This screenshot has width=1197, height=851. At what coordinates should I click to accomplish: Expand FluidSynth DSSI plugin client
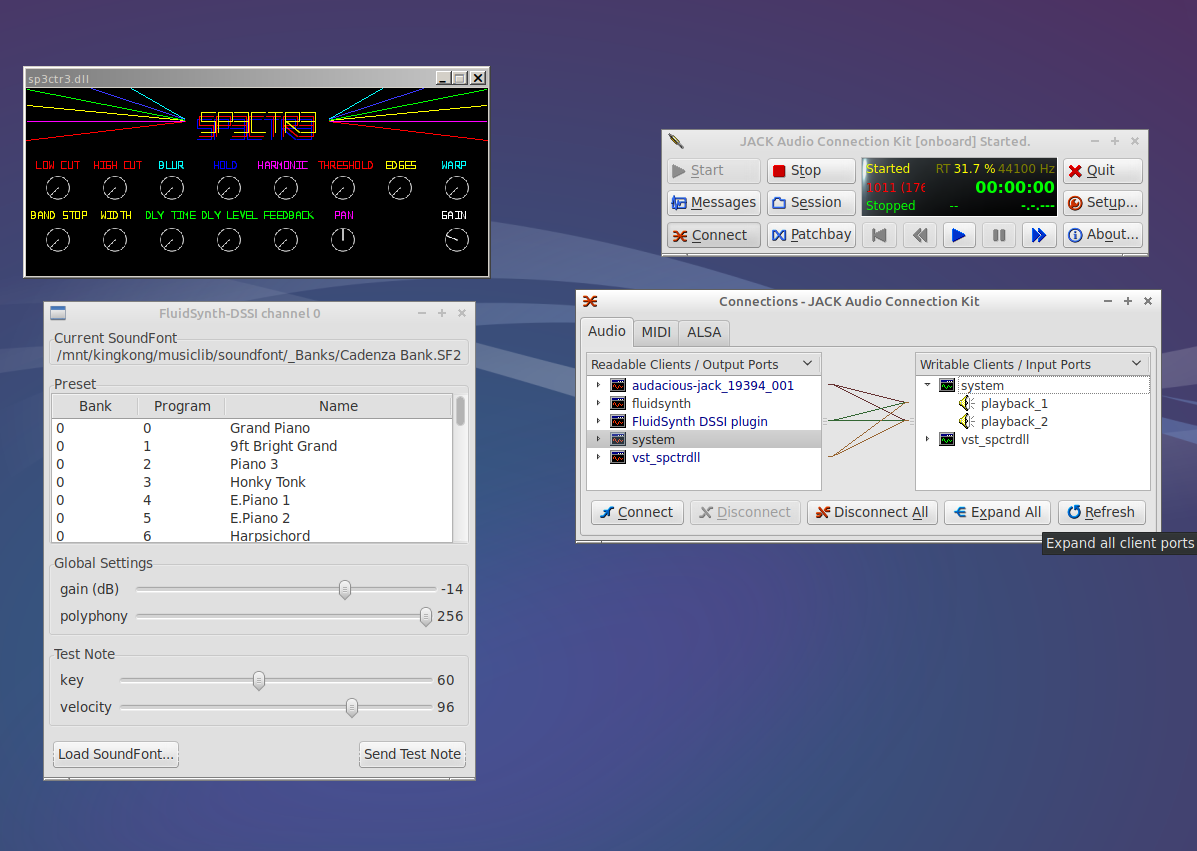point(598,421)
